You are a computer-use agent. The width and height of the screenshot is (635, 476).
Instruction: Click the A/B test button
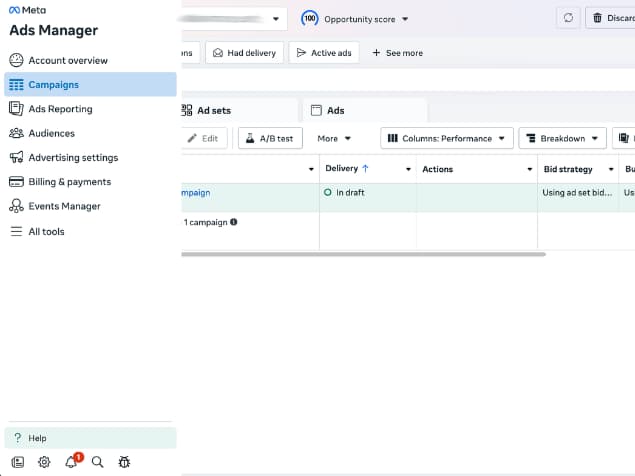tap(270, 138)
